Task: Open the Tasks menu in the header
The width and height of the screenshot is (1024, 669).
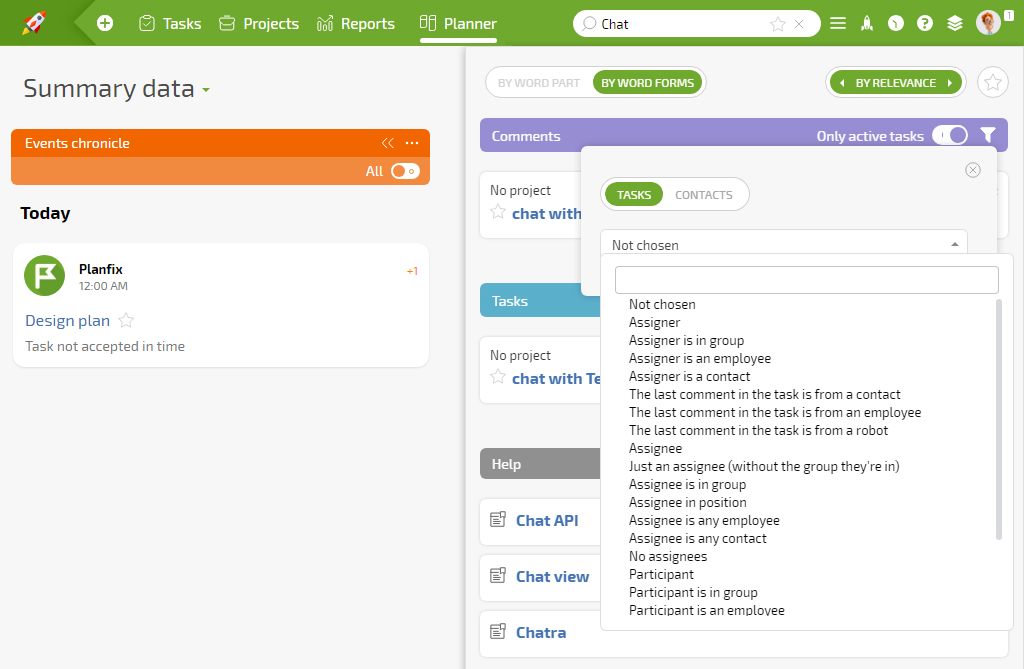Action: [170, 24]
